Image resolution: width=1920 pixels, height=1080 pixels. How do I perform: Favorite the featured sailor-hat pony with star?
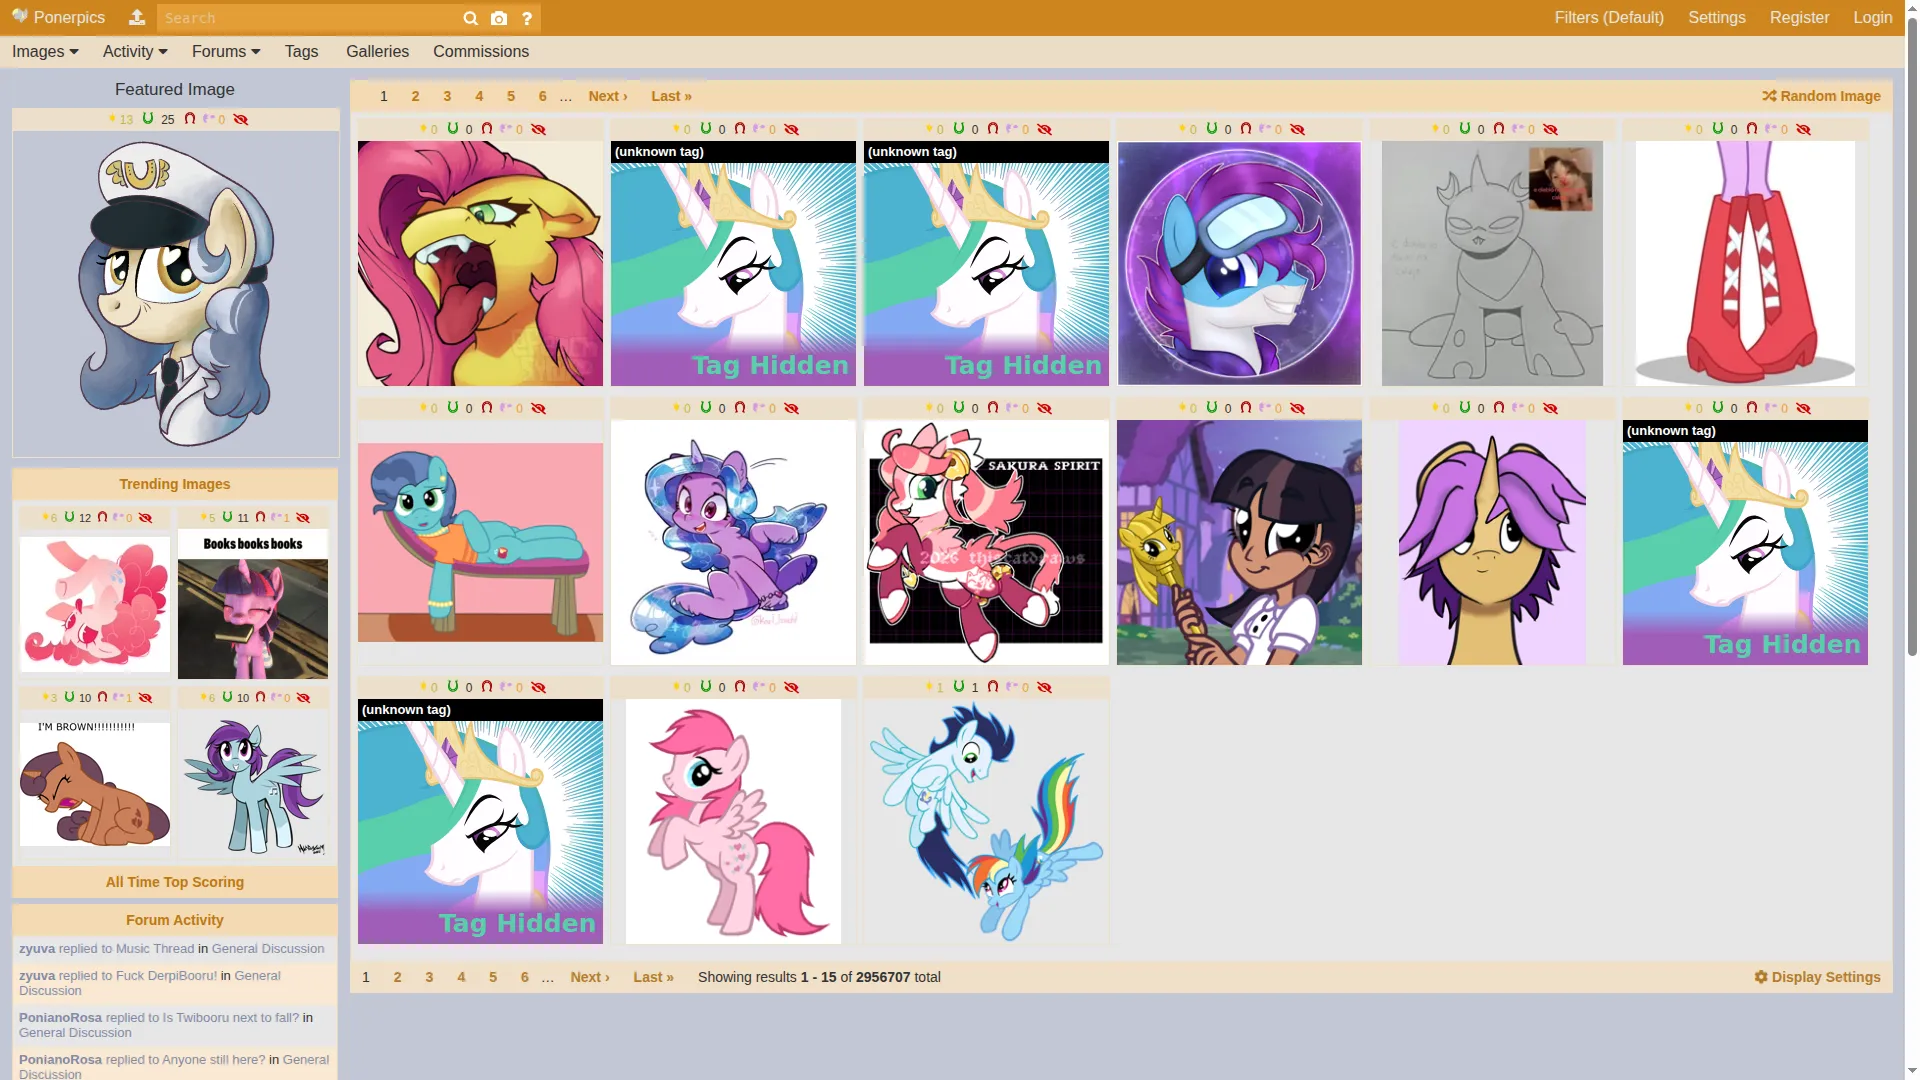point(112,119)
